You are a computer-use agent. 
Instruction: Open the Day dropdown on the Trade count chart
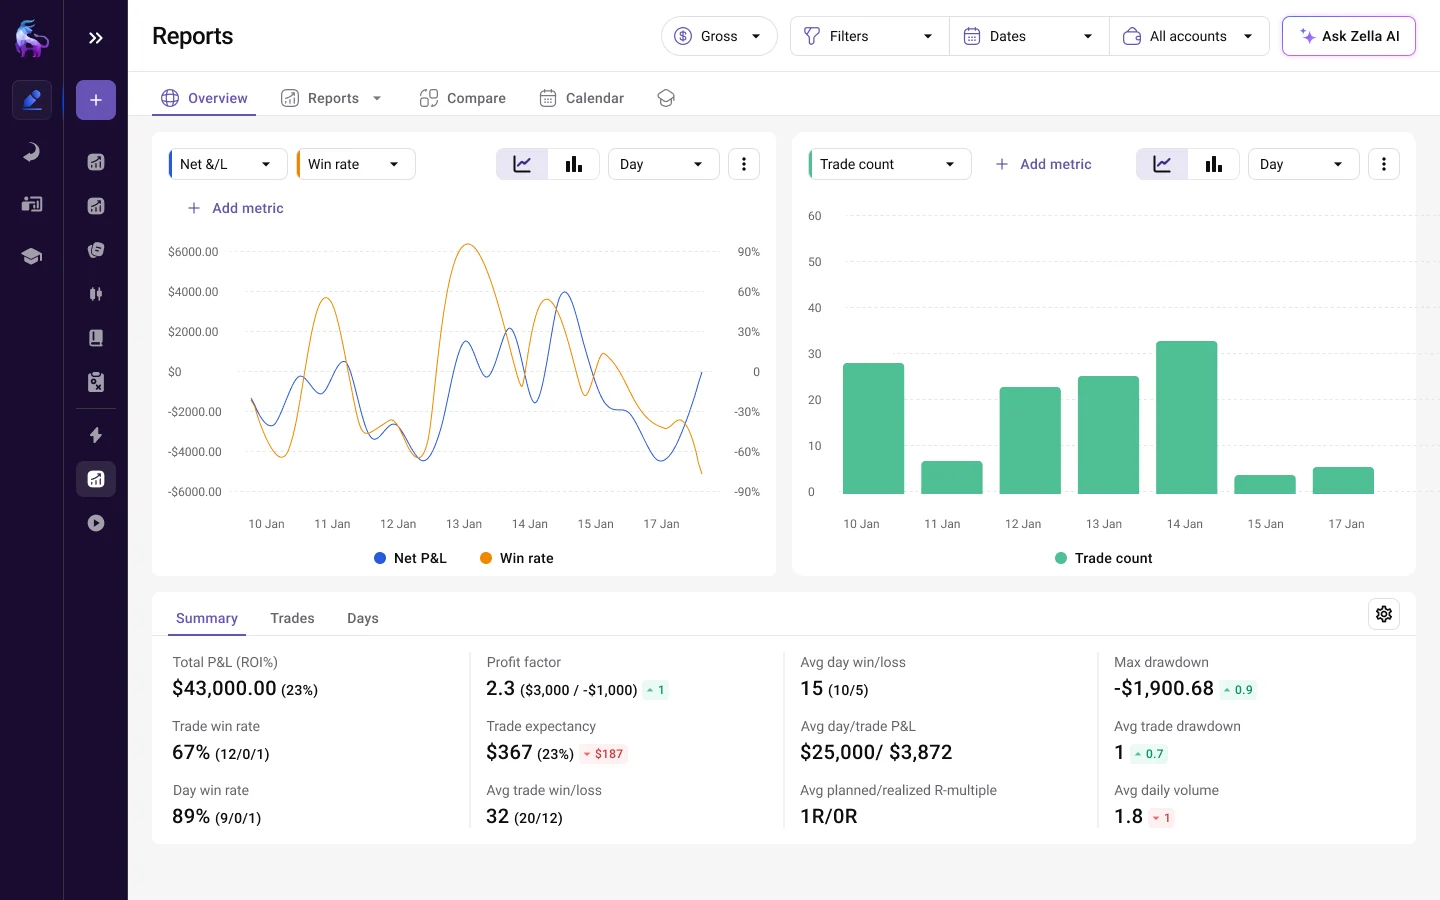(x=1304, y=164)
